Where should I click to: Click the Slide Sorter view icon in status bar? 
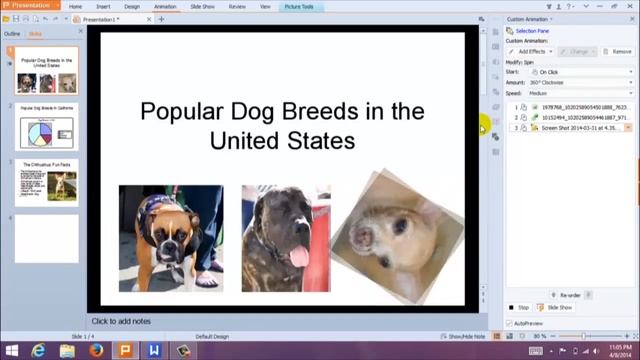[x=509, y=336]
